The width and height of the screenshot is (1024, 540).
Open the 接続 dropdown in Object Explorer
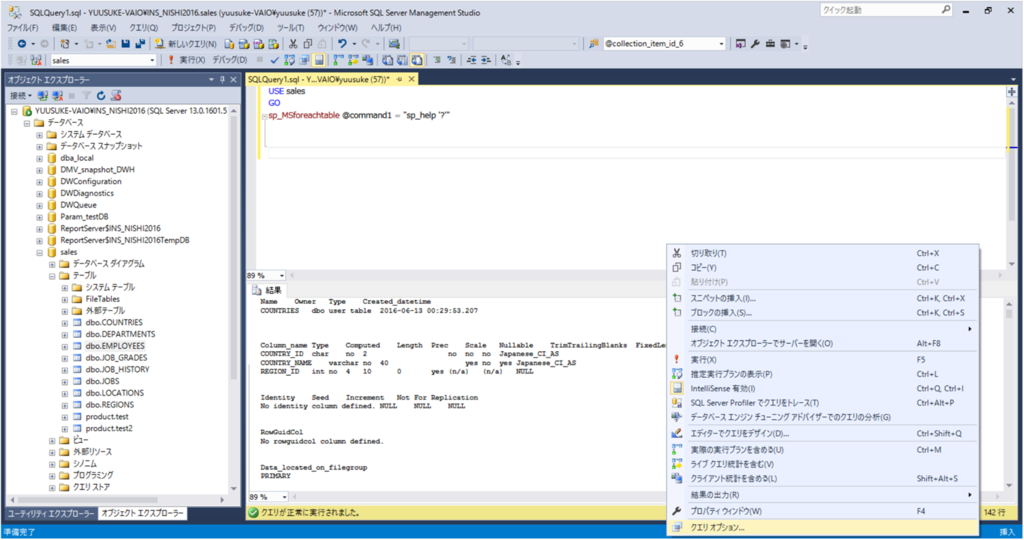pyautogui.click(x=21, y=95)
